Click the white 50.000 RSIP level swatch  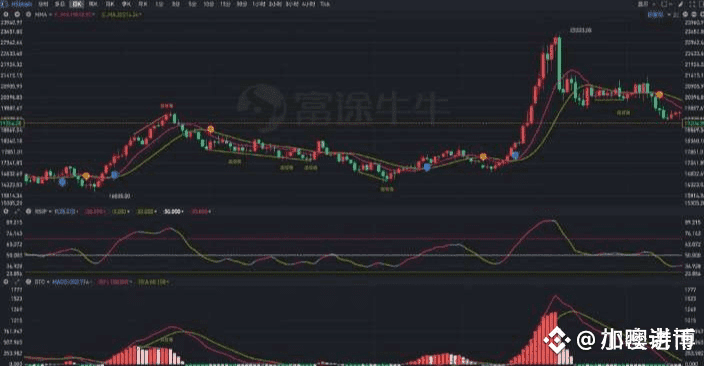[x=172, y=211]
